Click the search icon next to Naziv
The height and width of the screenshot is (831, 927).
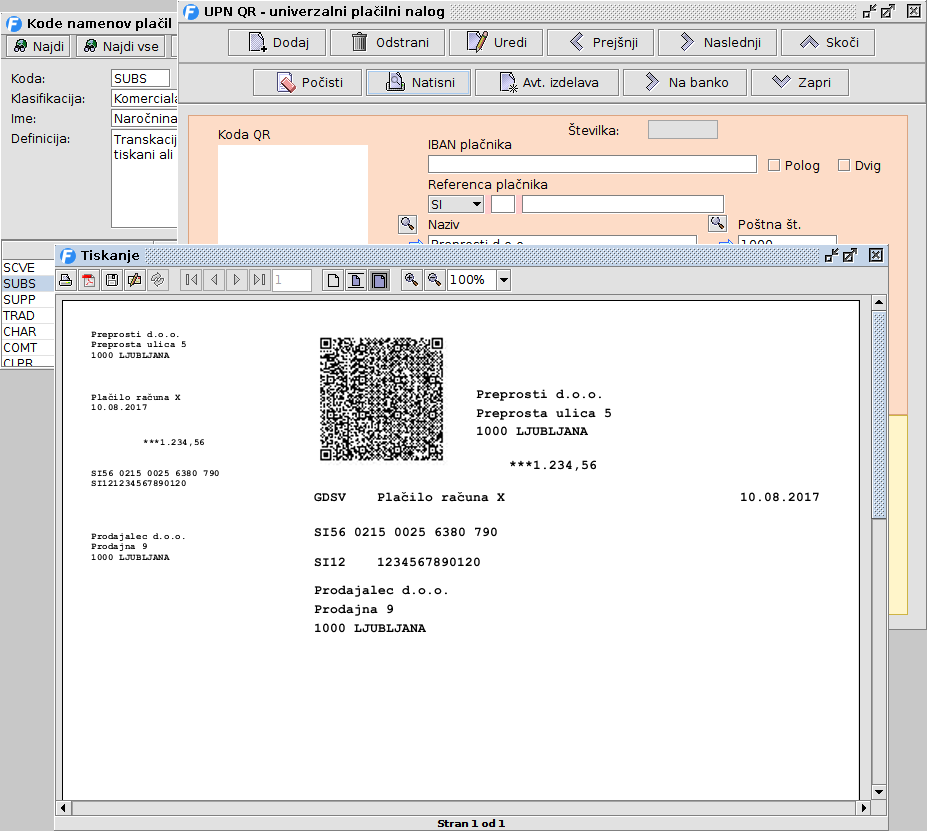pos(407,224)
